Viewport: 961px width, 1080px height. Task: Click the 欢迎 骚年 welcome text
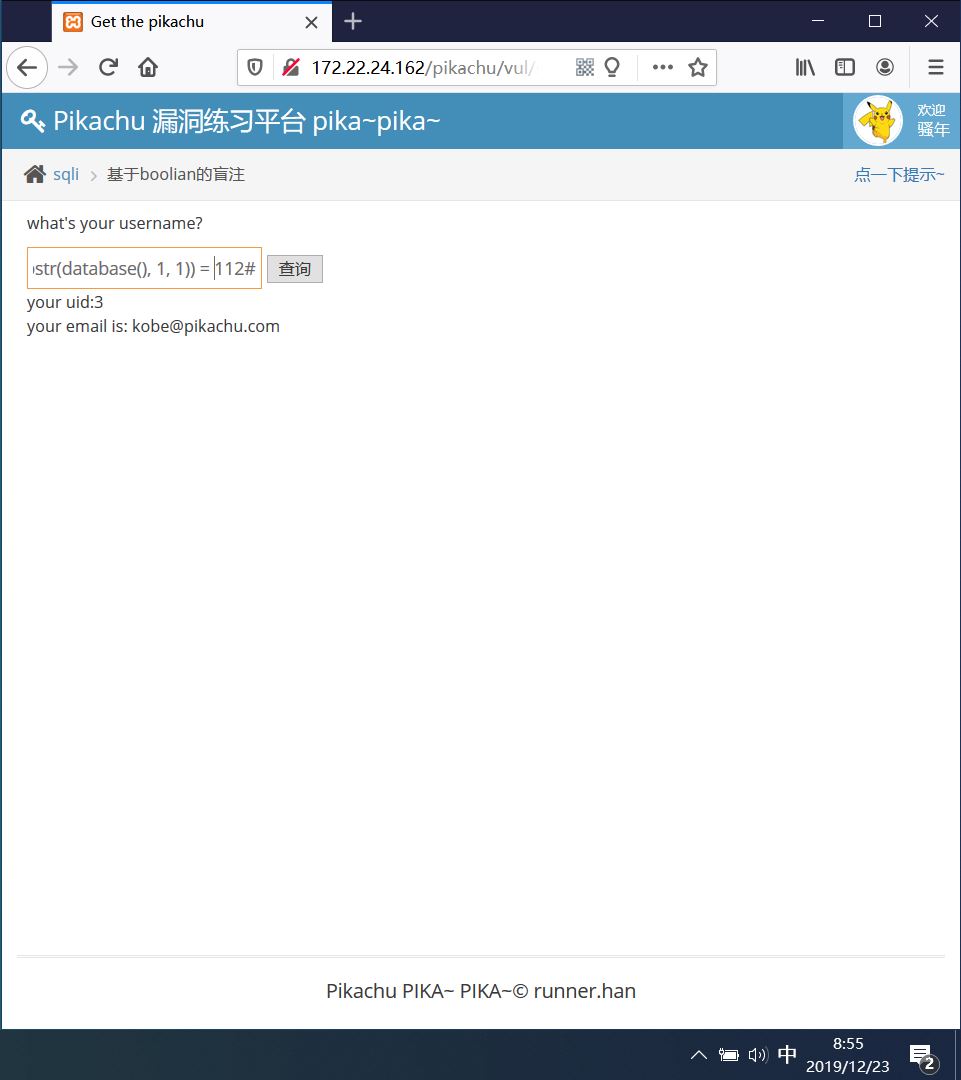(x=933, y=120)
